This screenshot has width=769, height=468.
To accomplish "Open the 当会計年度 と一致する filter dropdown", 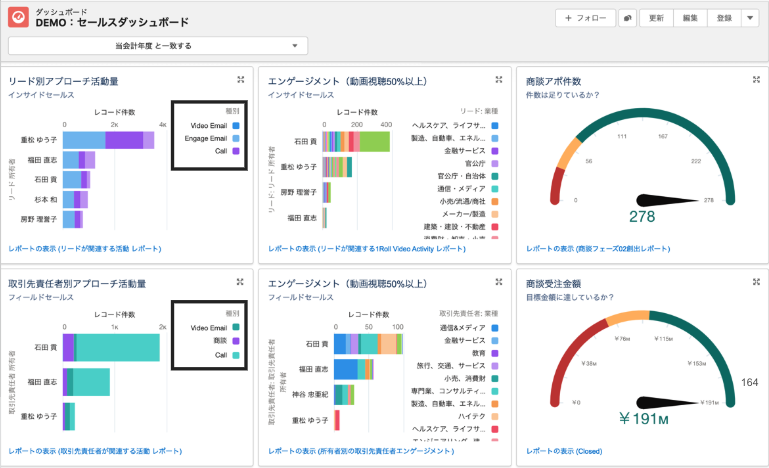I will pyautogui.click(x=158, y=46).
